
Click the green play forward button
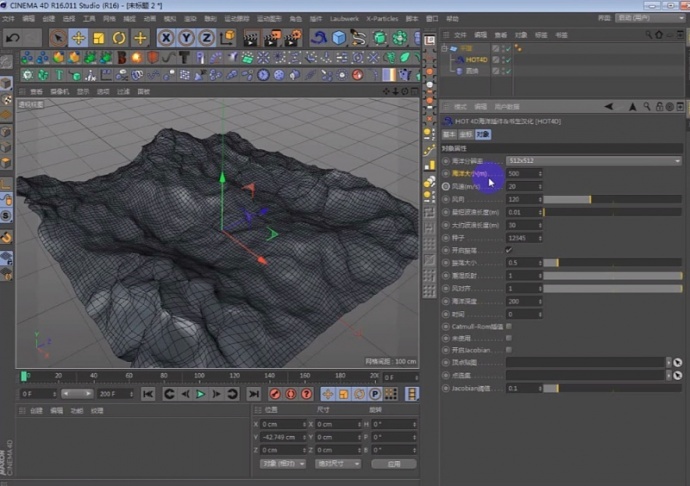coord(200,394)
